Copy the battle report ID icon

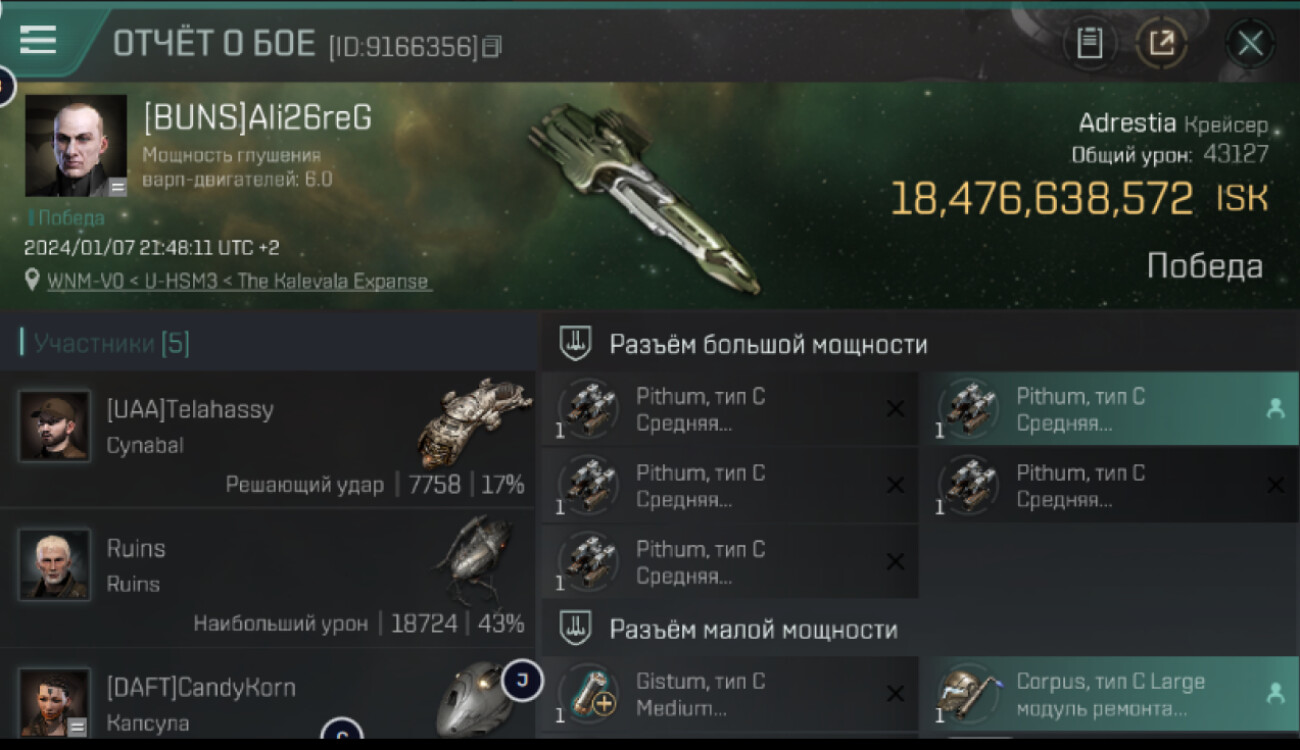tap(491, 47)
